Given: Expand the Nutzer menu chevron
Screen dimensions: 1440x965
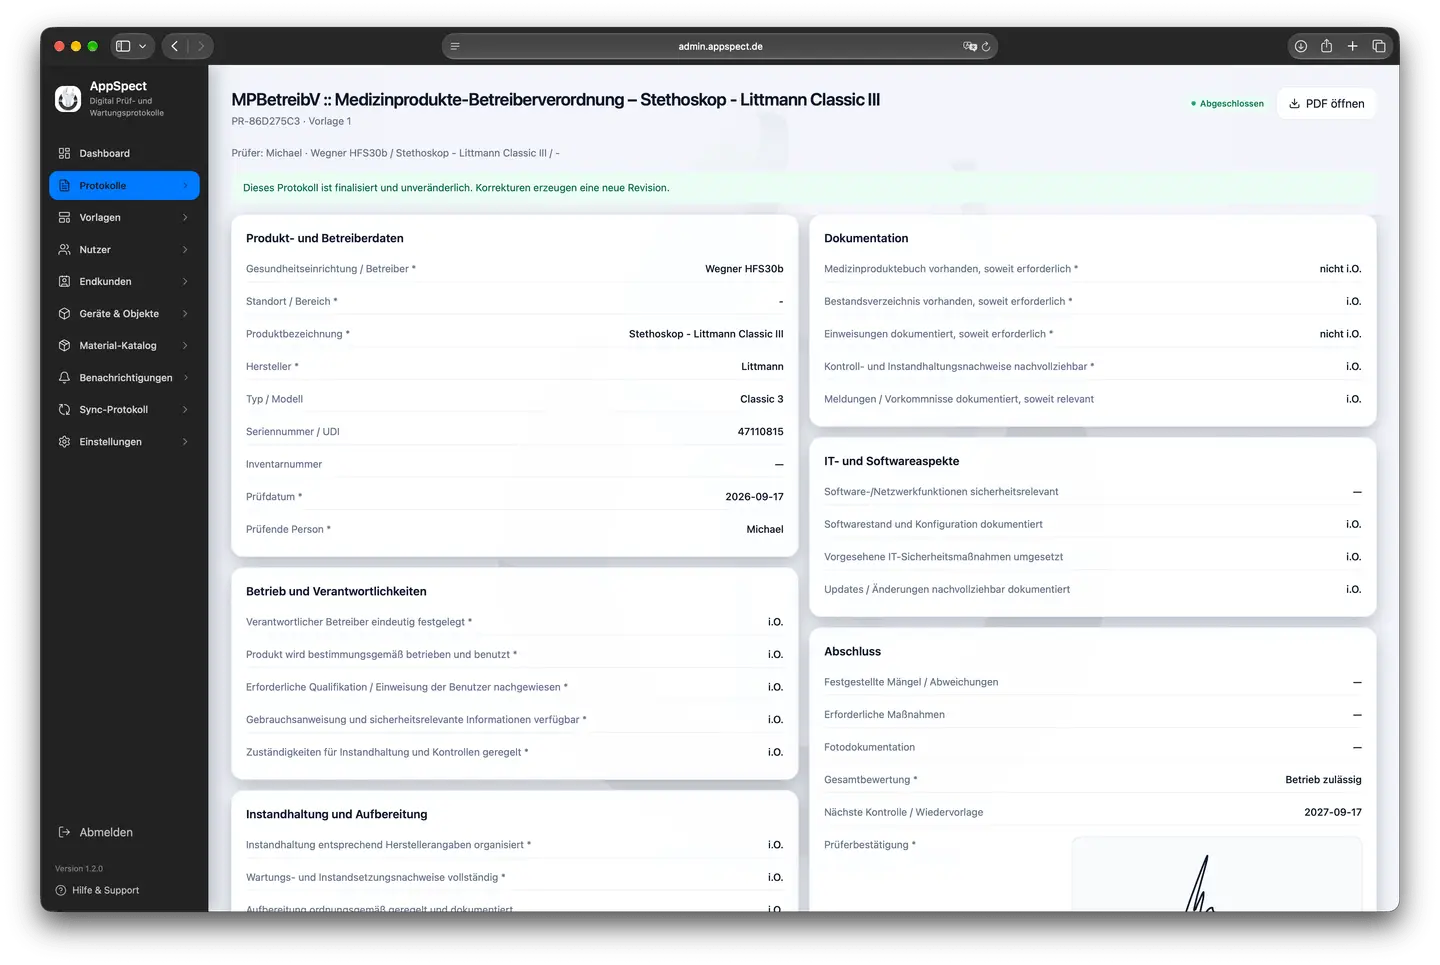Looking at the screenshot, I should [185, 250].
